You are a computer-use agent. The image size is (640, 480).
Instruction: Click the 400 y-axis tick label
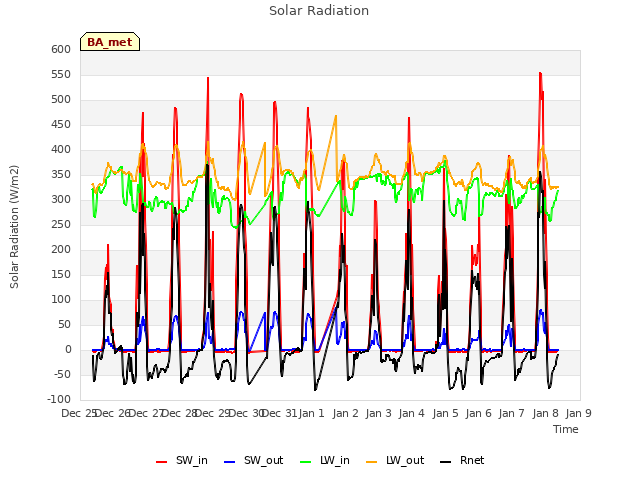pyautogui.click(x=61, y=149)
